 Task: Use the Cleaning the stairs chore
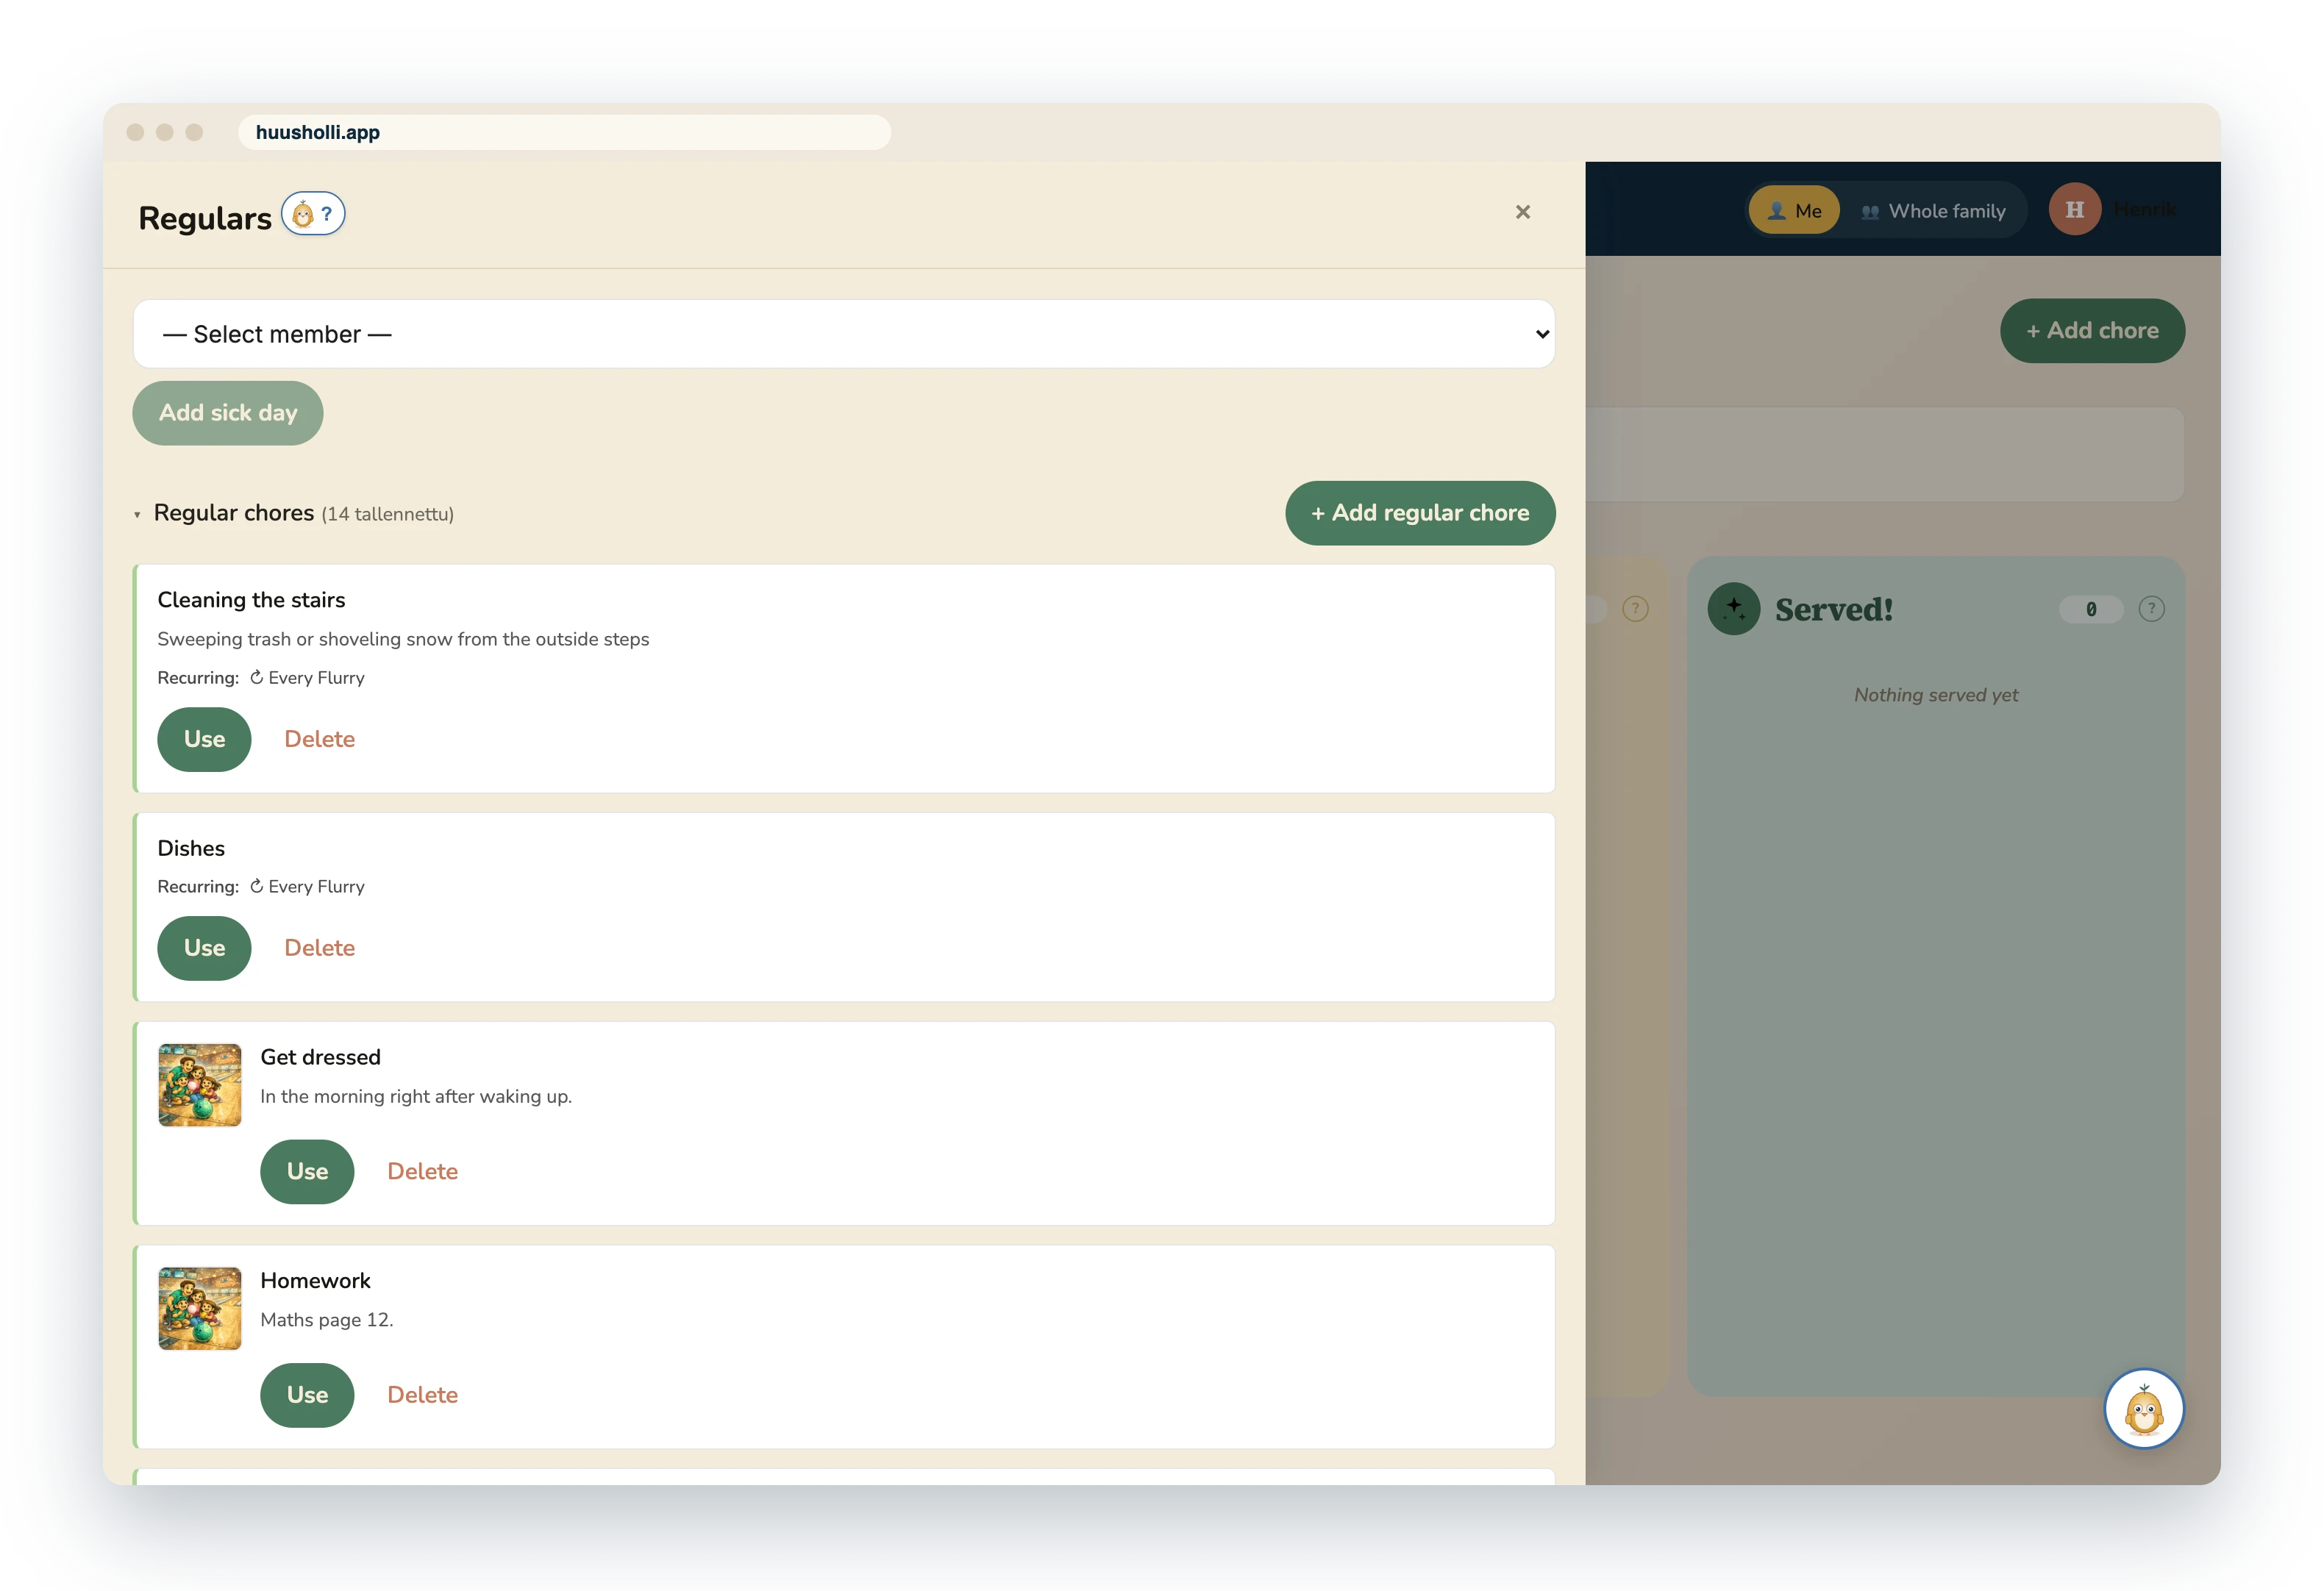(204, 739)
